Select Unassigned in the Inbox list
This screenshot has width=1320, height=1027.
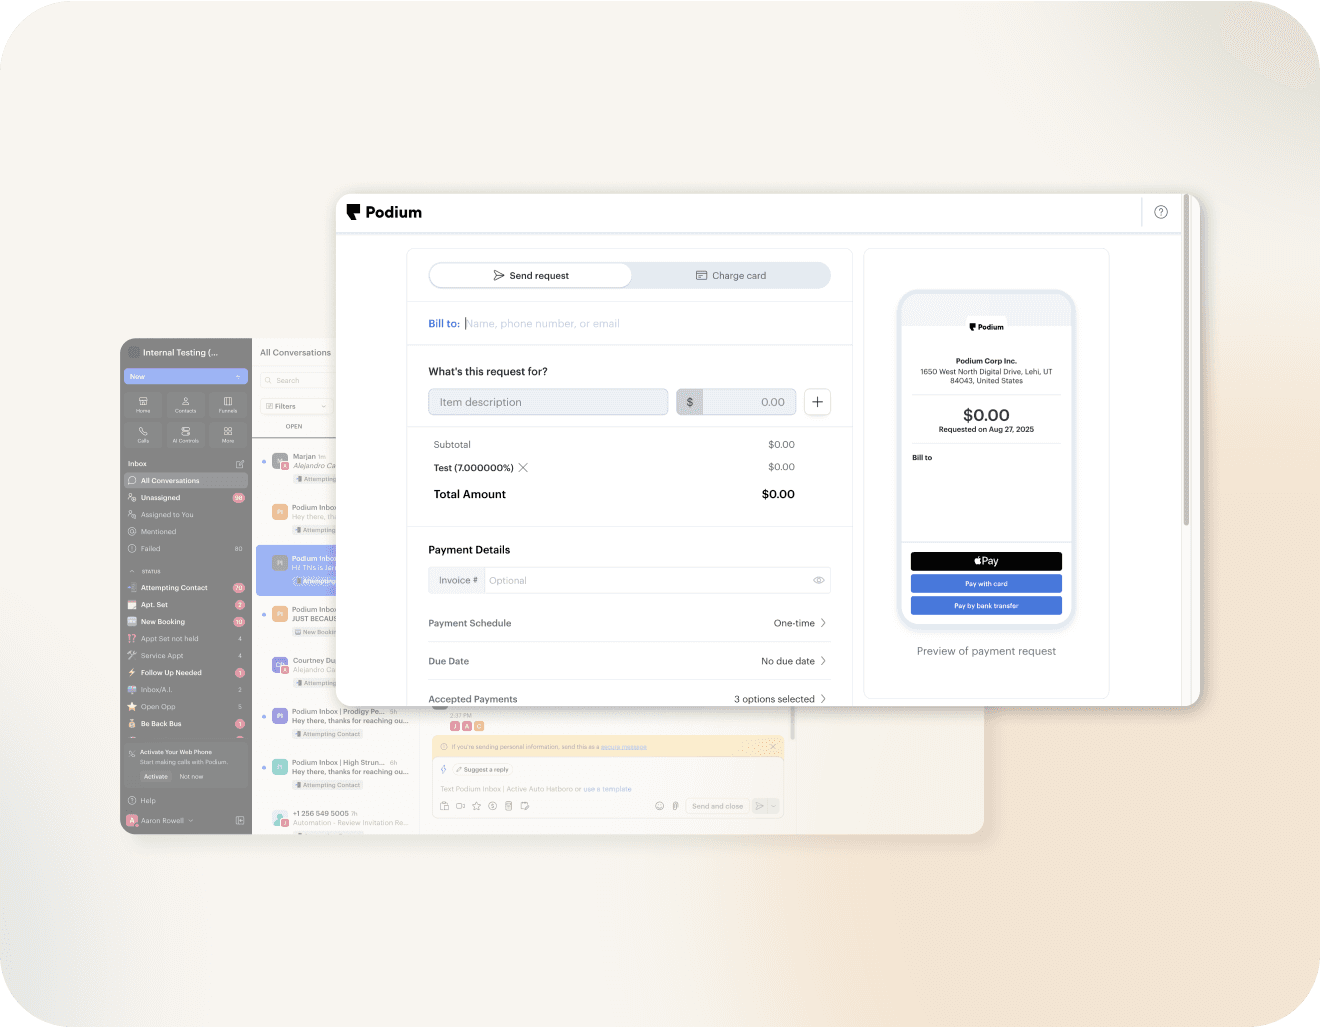click(x=161, y=498)
